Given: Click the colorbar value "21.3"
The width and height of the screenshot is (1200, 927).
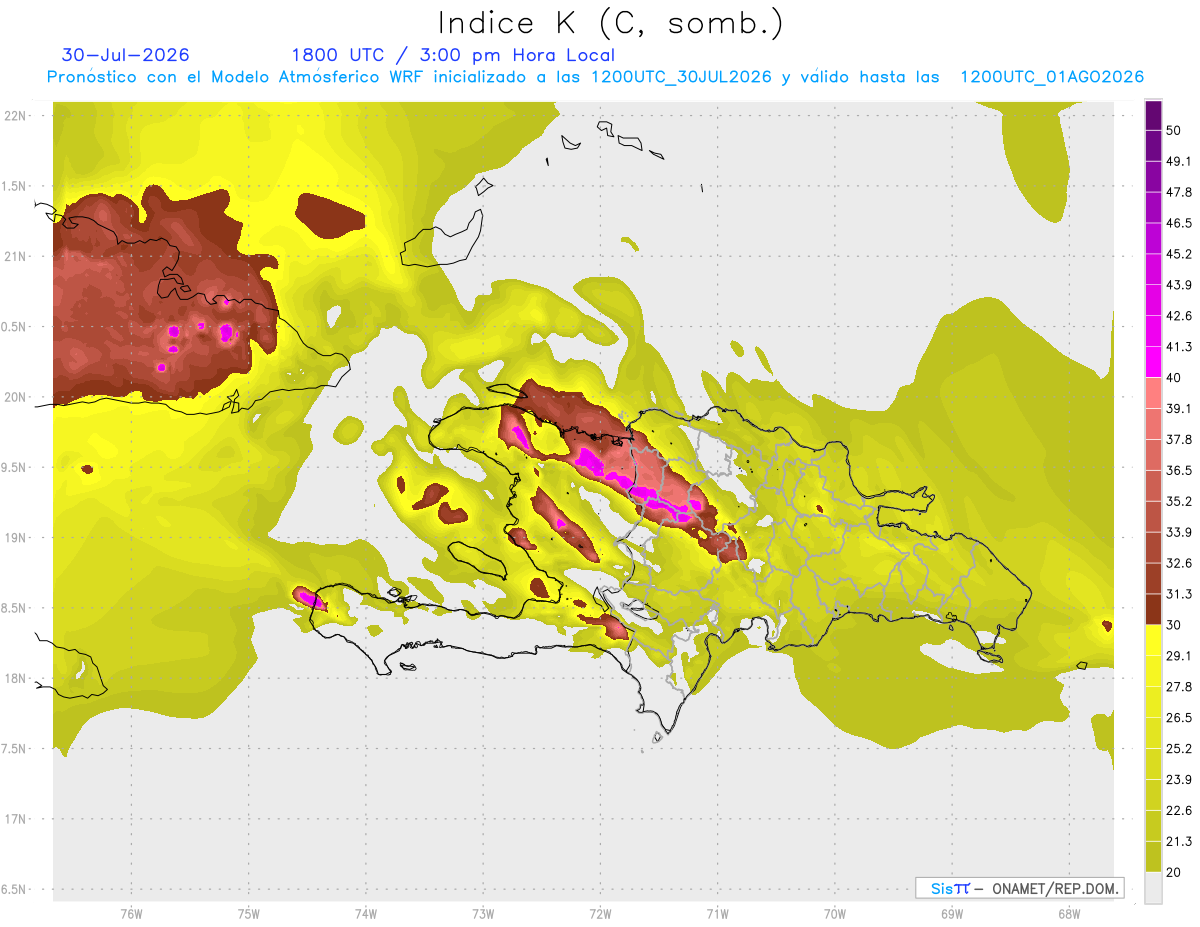Looking at the screenshot, I should pos(1179,842).
